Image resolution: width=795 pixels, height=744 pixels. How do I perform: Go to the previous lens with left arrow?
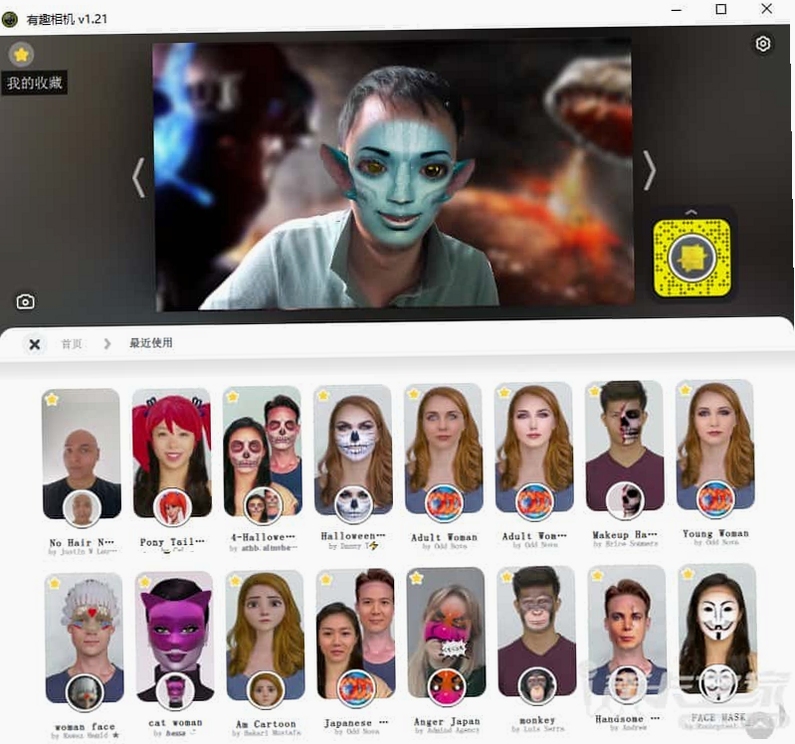tap(138, 178)
